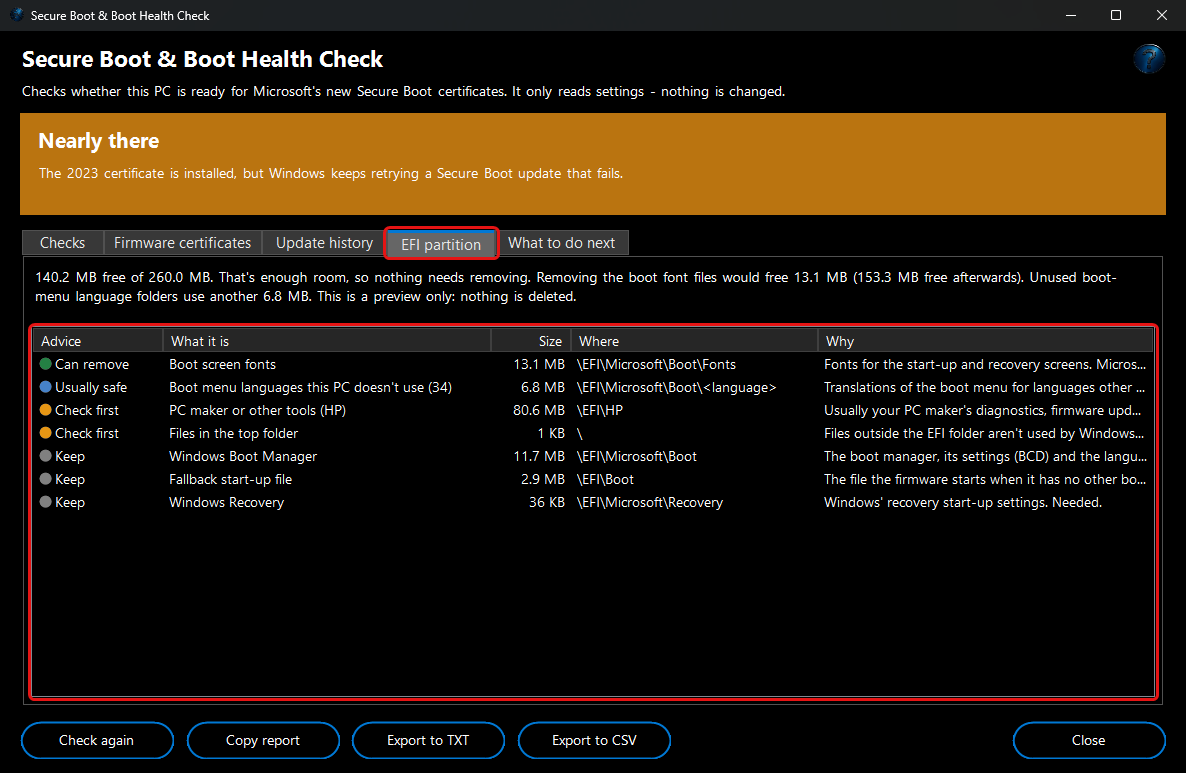
Task: Click the 1 KB size cell
Action: (551, 433)
